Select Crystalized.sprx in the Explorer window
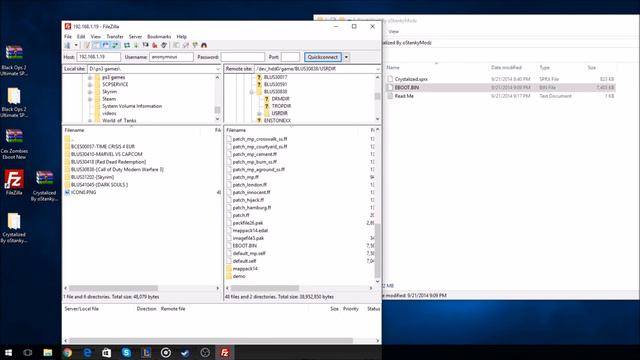The height and width of the screenshot is (360, 640). pyautogui.click(x=411, y=79)
